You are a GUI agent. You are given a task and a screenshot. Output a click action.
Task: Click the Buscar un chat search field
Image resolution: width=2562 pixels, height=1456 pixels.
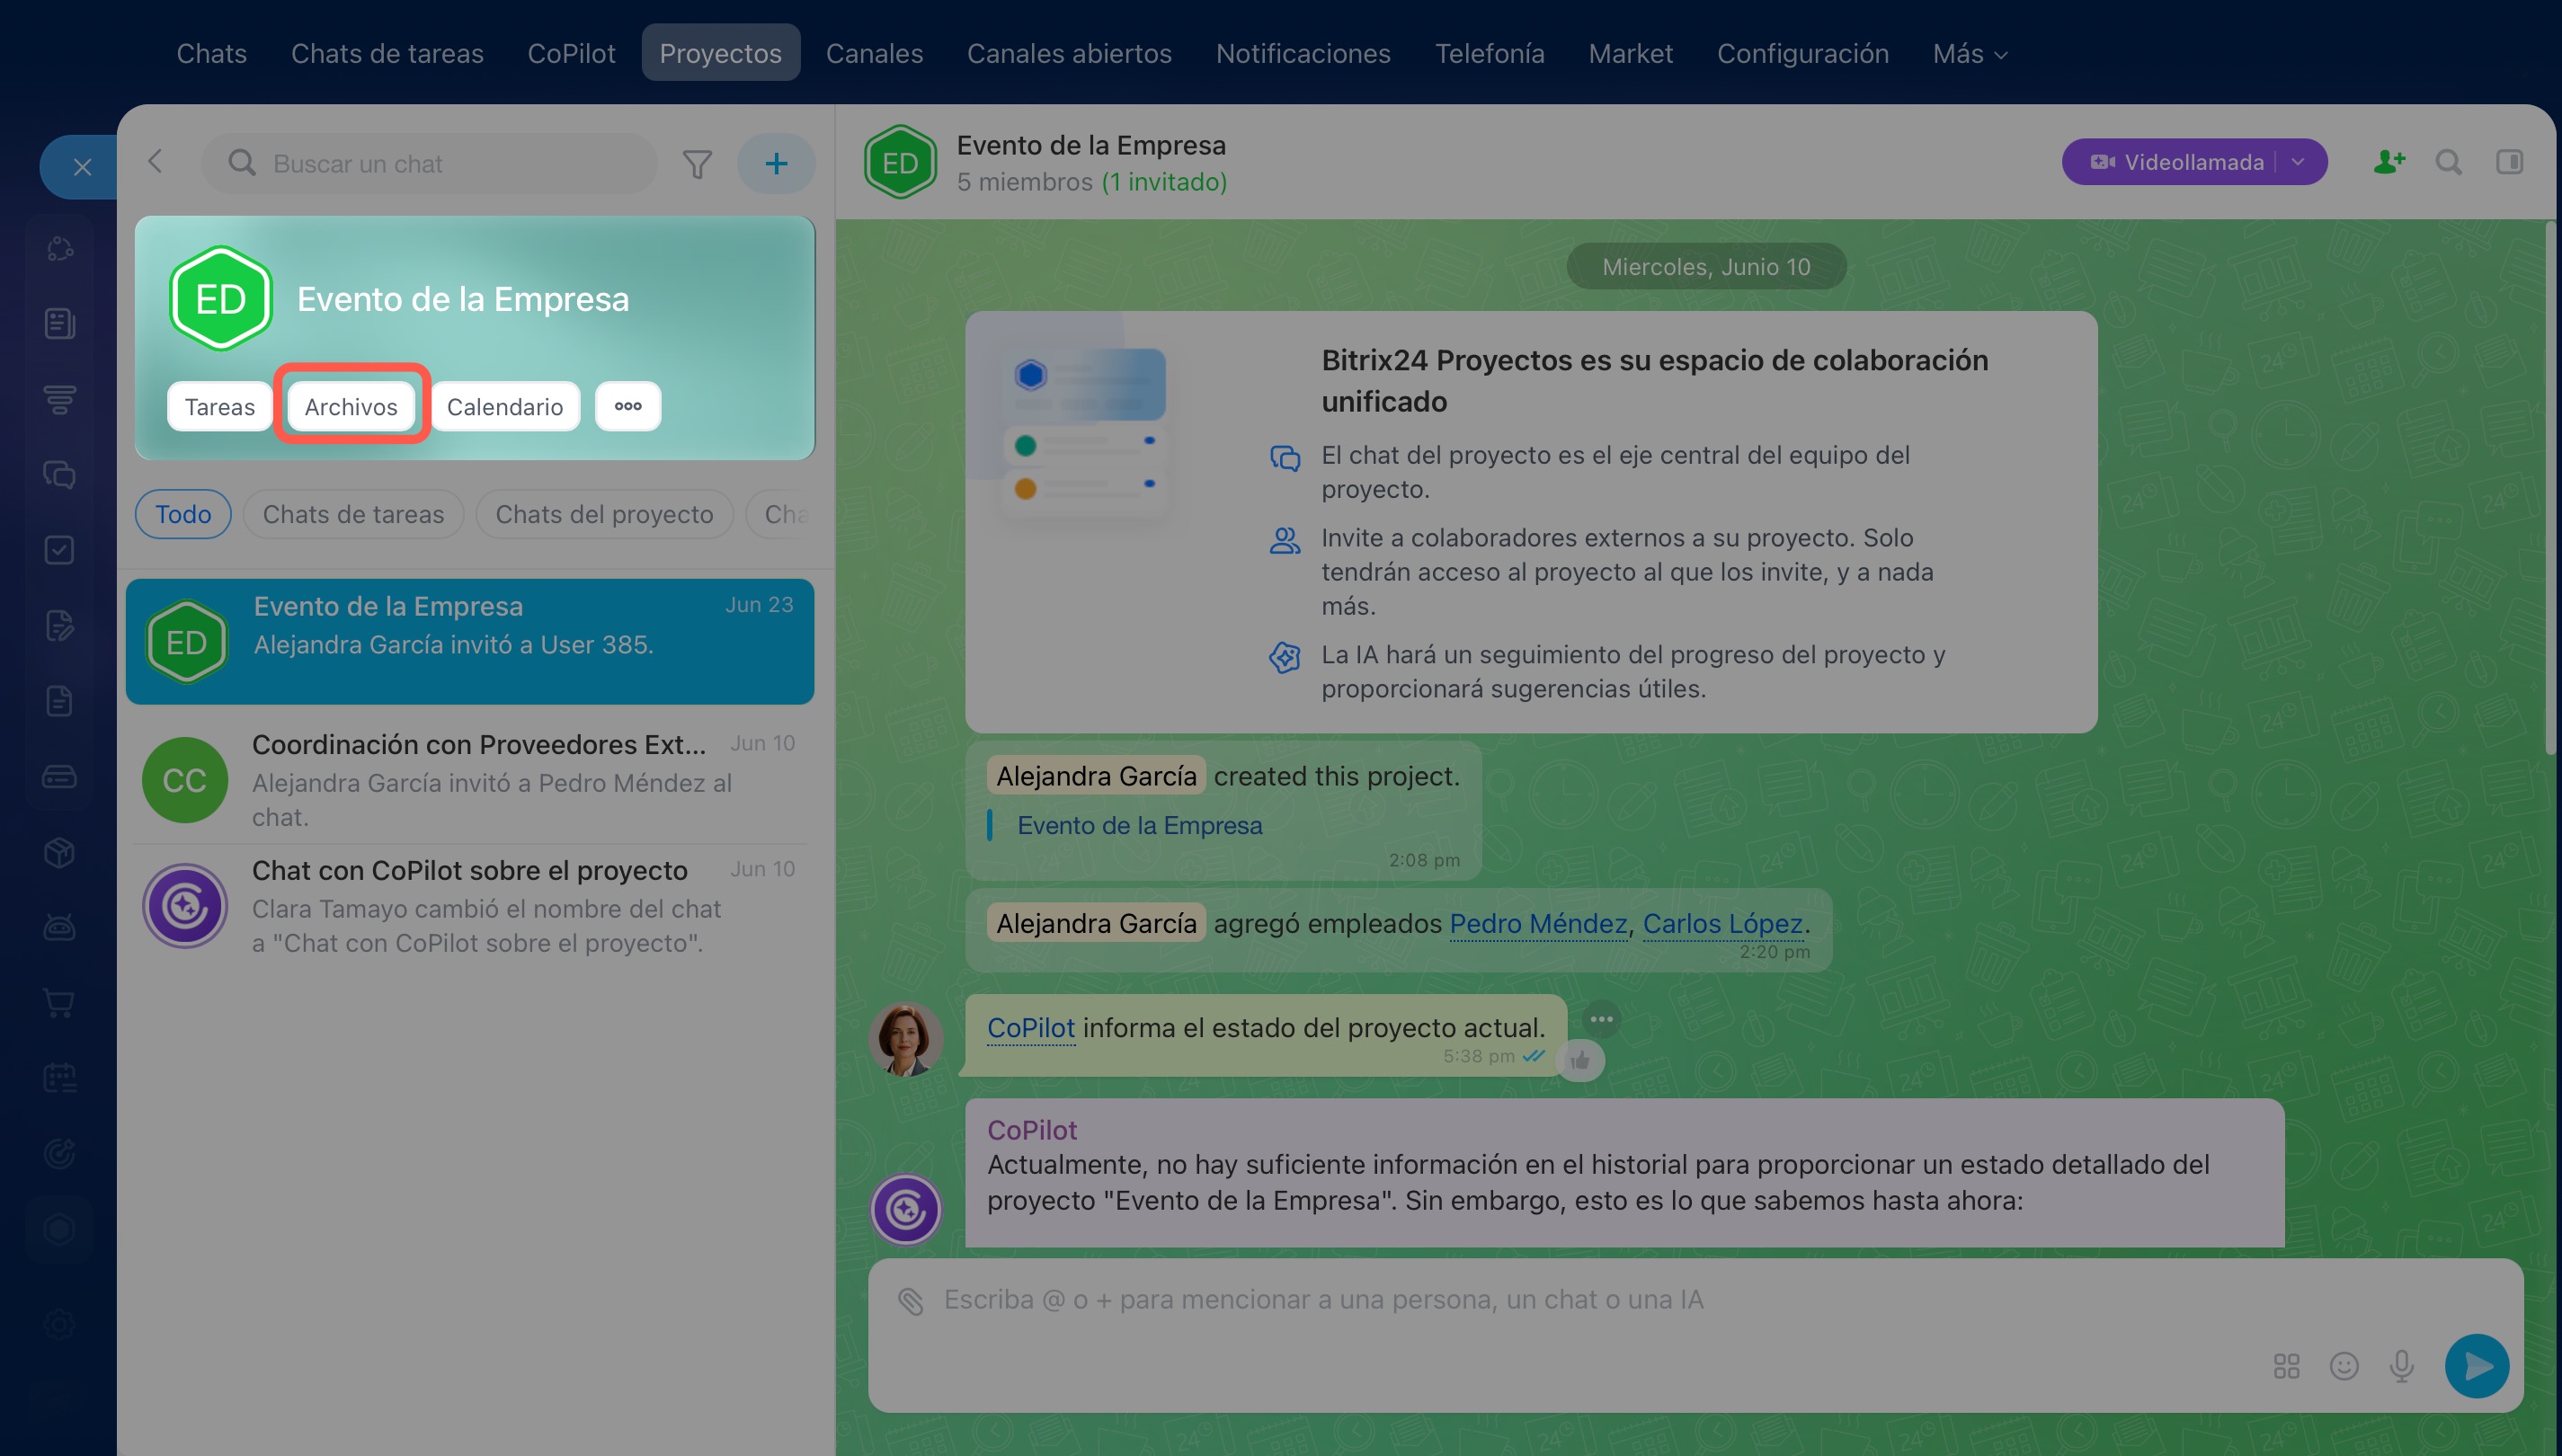point(429,163)
